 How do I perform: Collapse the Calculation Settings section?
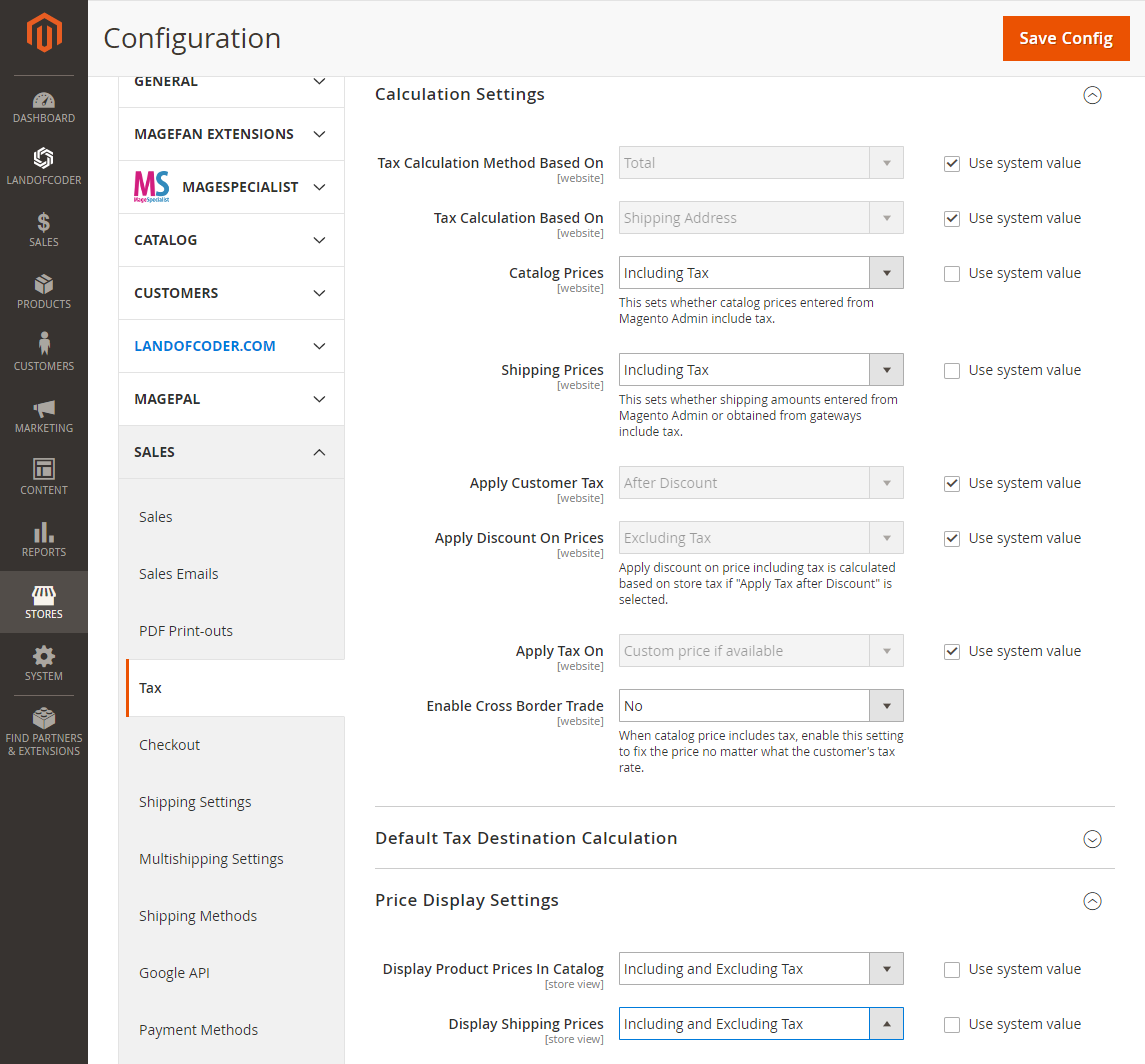click(x=1092, y=94)
